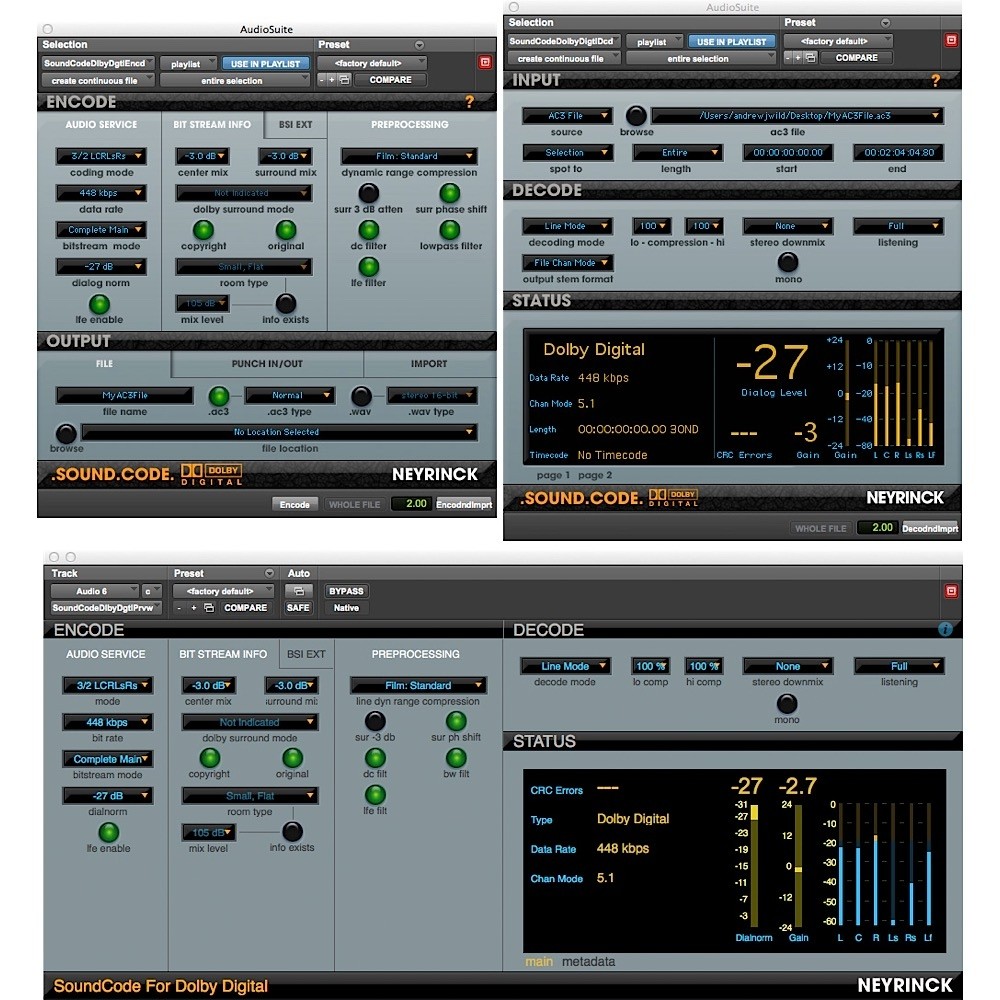
Task: Click settings-copy icon next to COMPARE in Encode window
Action: point(344,80)
